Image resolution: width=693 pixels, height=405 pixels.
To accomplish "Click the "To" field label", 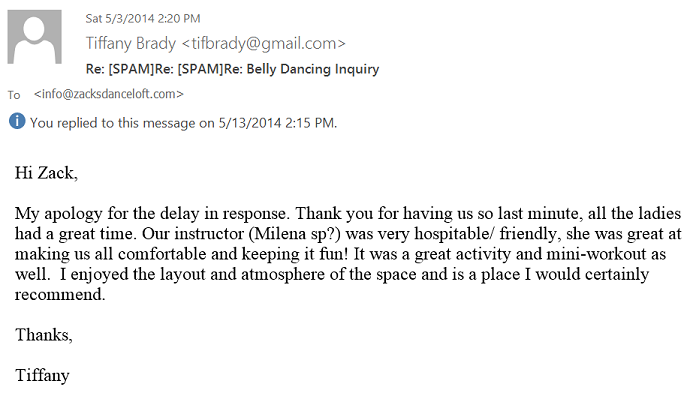I will pyautogui.click(x=14, y=95).
